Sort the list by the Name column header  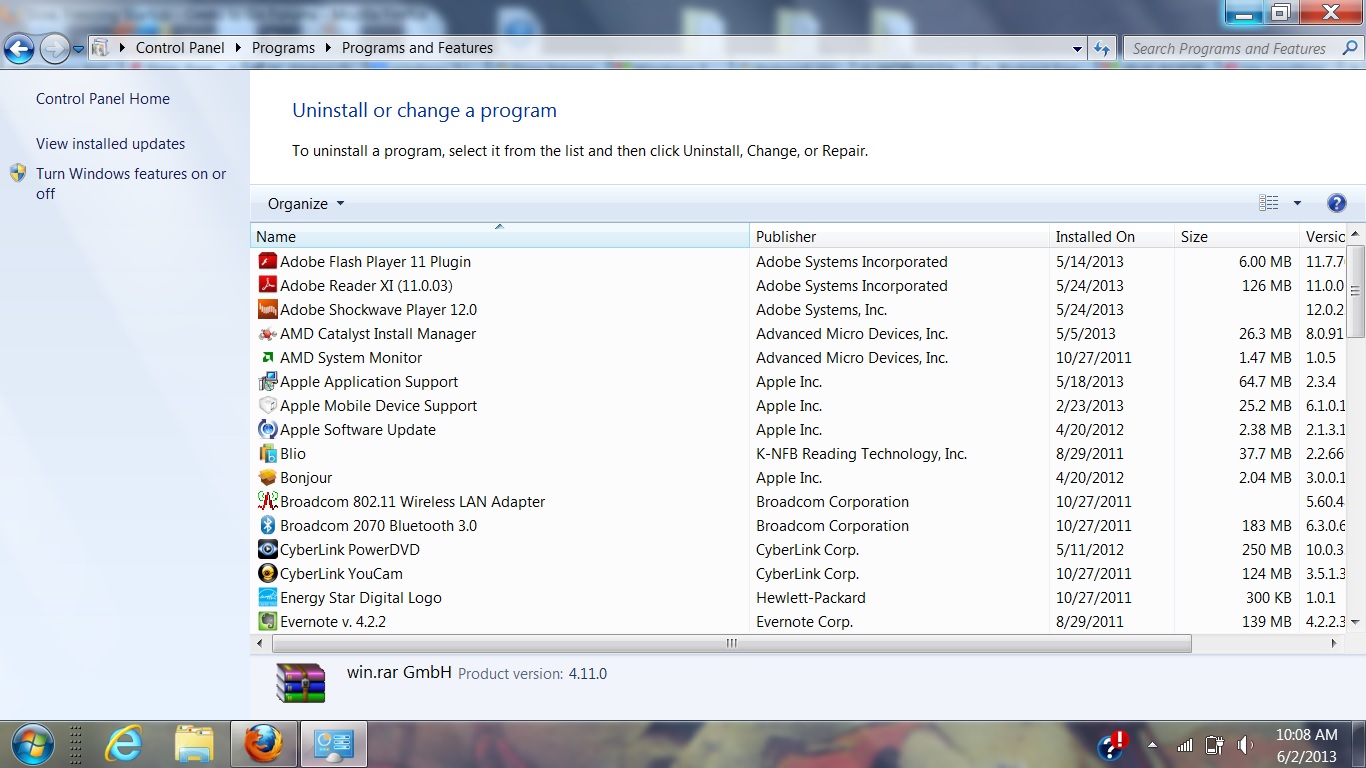click(499, 236)
